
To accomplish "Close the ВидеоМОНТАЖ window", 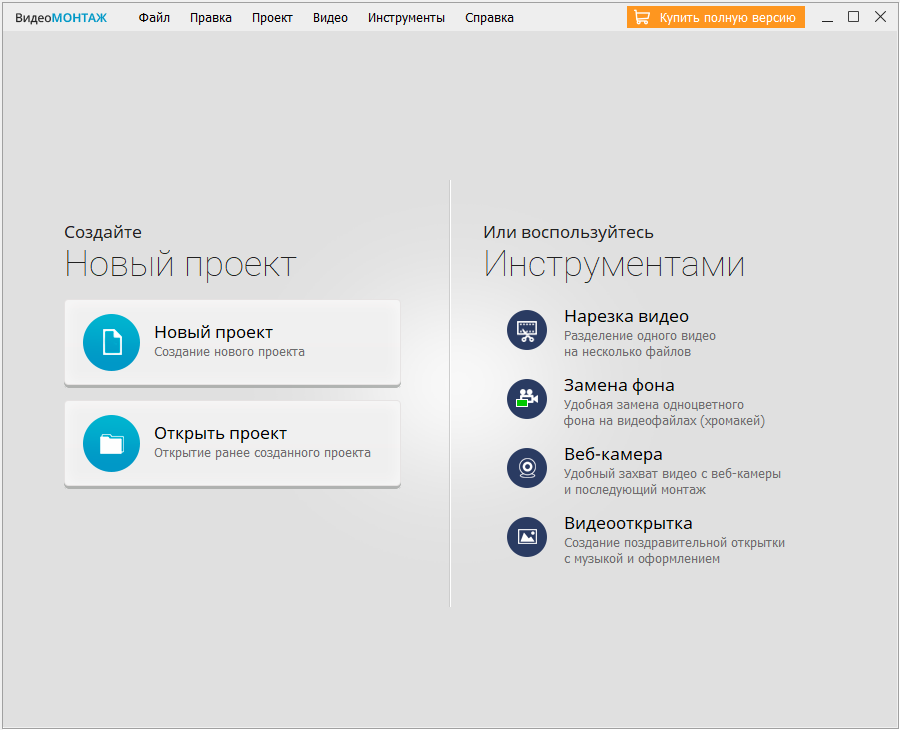I will pyautogui.click(x=880, y=17).
